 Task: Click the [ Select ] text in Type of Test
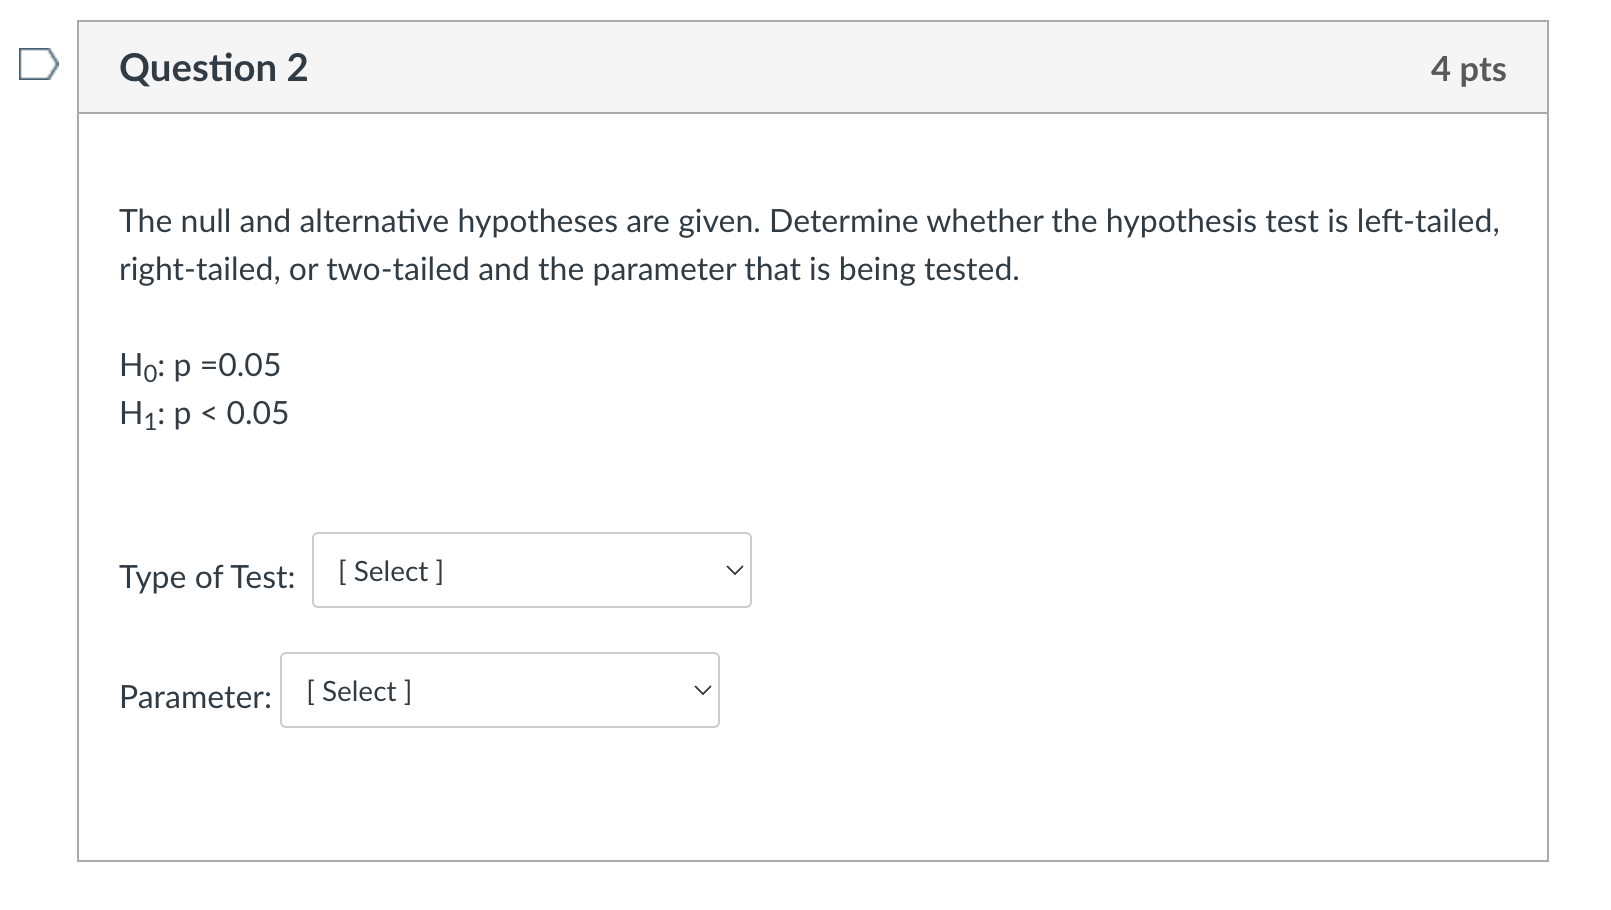pyautogui.click(x=391, y=571)
